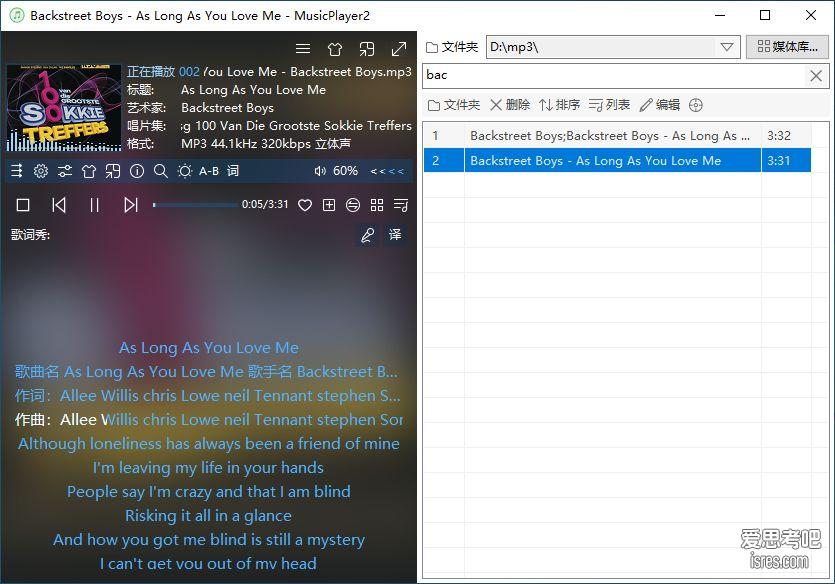Skip to the next track
The height and width of the screenshot is (584, 835).
pyautogui.click(x=130, y=205)
